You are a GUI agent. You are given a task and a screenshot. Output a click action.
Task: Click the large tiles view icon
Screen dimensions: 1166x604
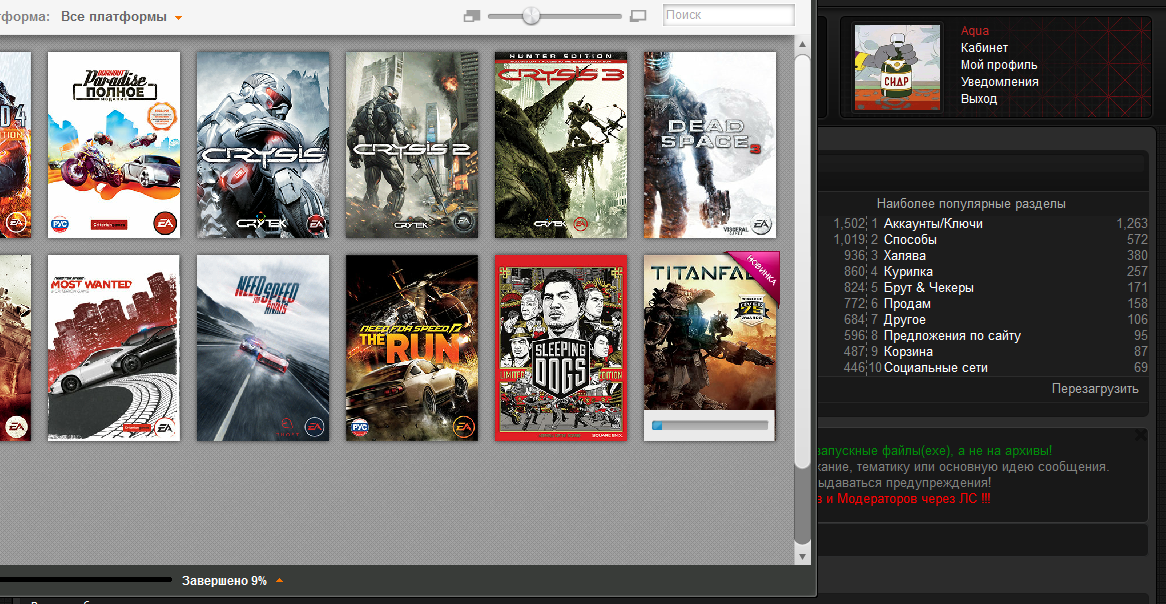638,16
